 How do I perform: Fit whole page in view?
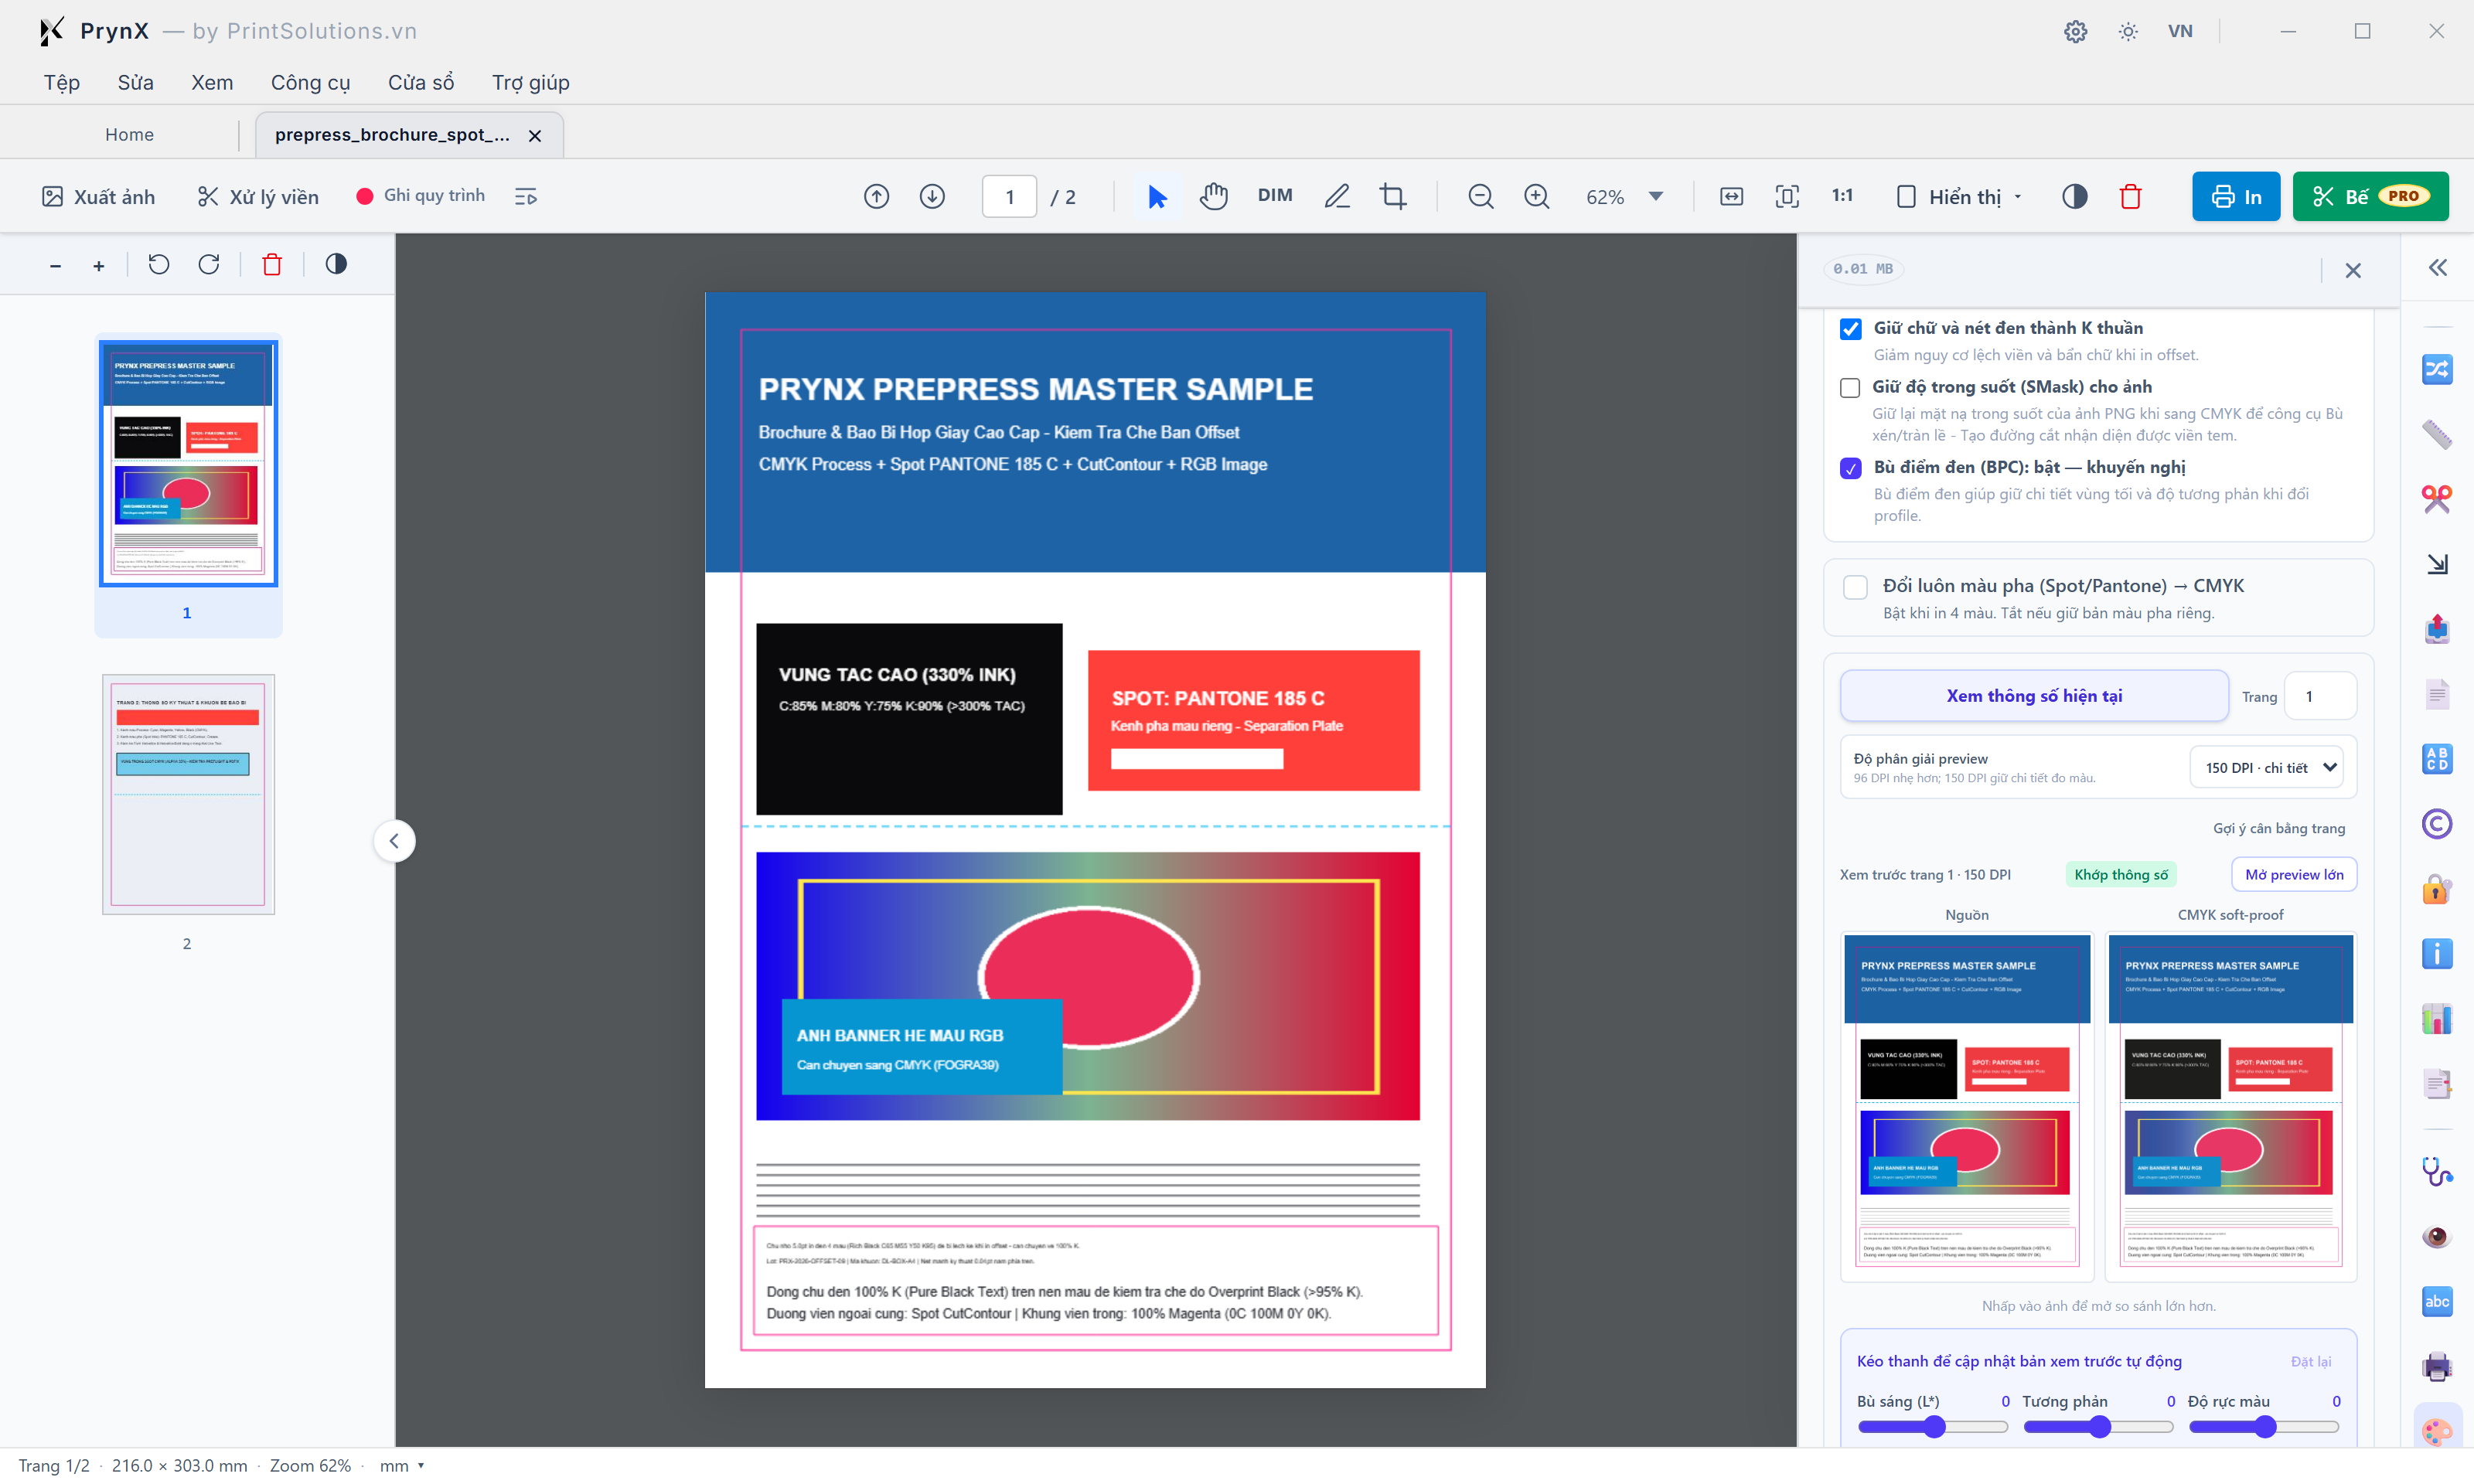[x=1787, y=197]
